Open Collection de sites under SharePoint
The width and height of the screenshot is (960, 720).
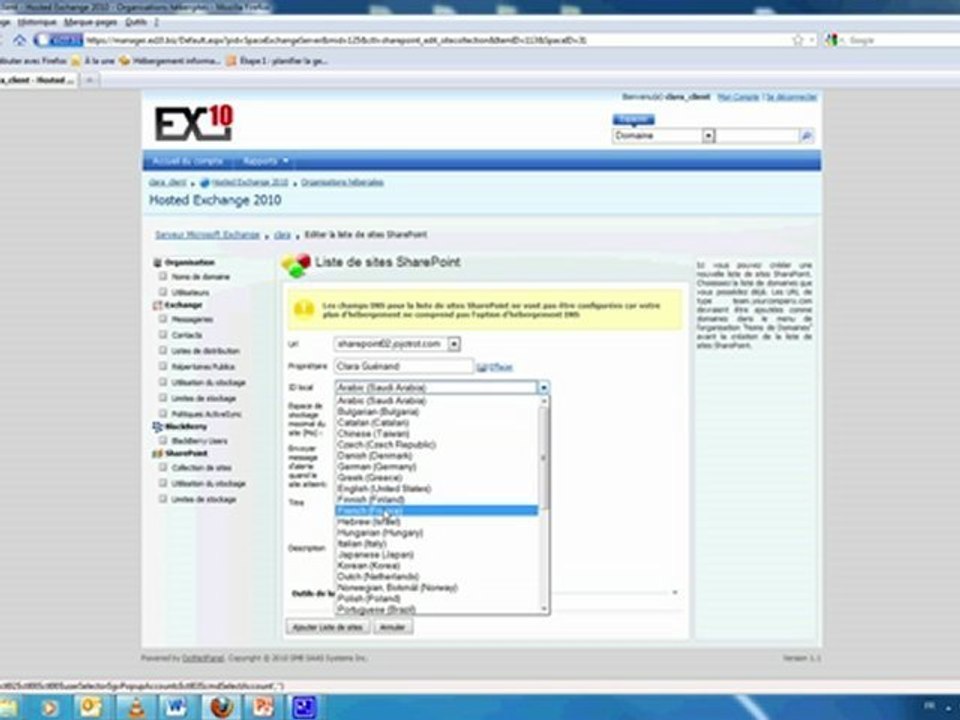tap(201, 468)
